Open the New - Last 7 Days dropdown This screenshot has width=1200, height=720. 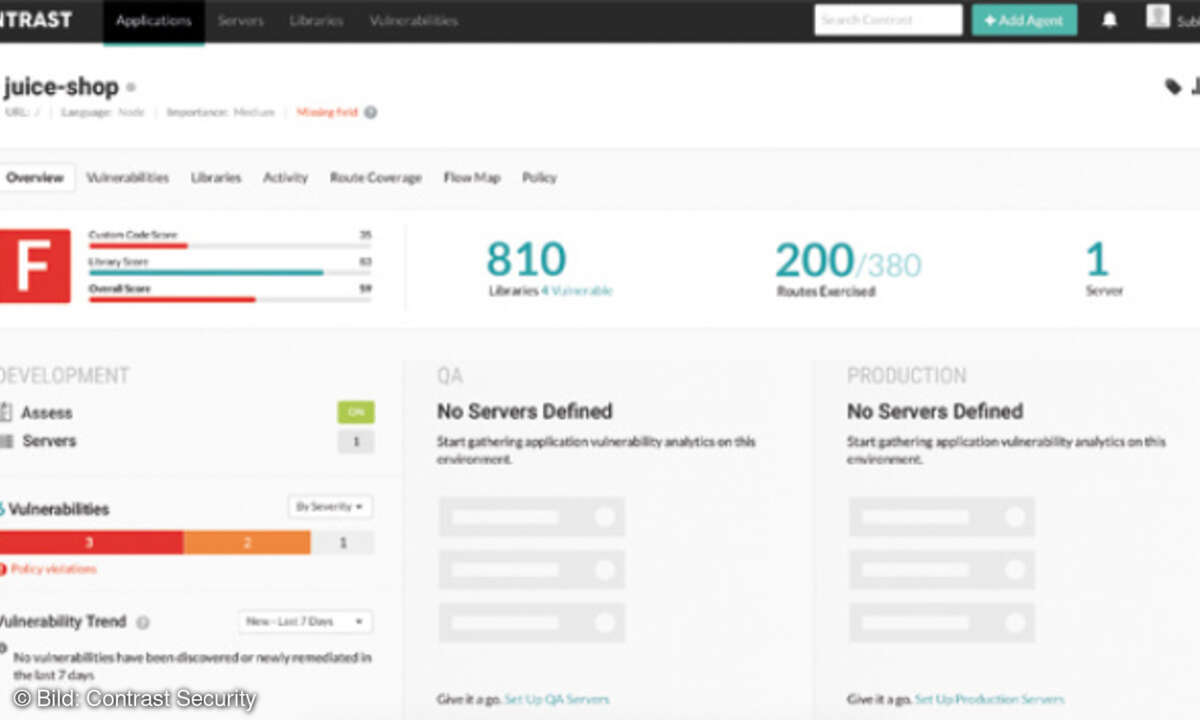click(306, 622)
